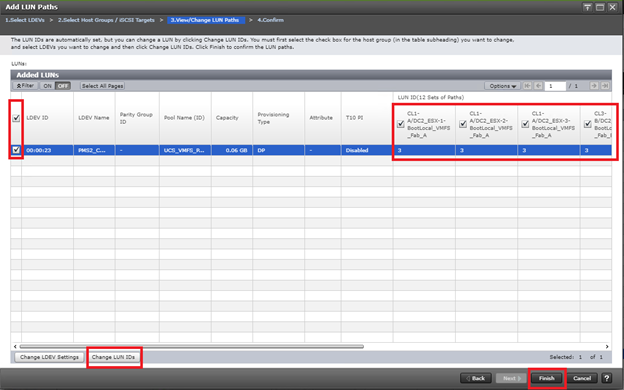Click LUN ID 3 under DC2_ESX-2
The height and width of the screenshot is (390, 624).
coord(486,150)
